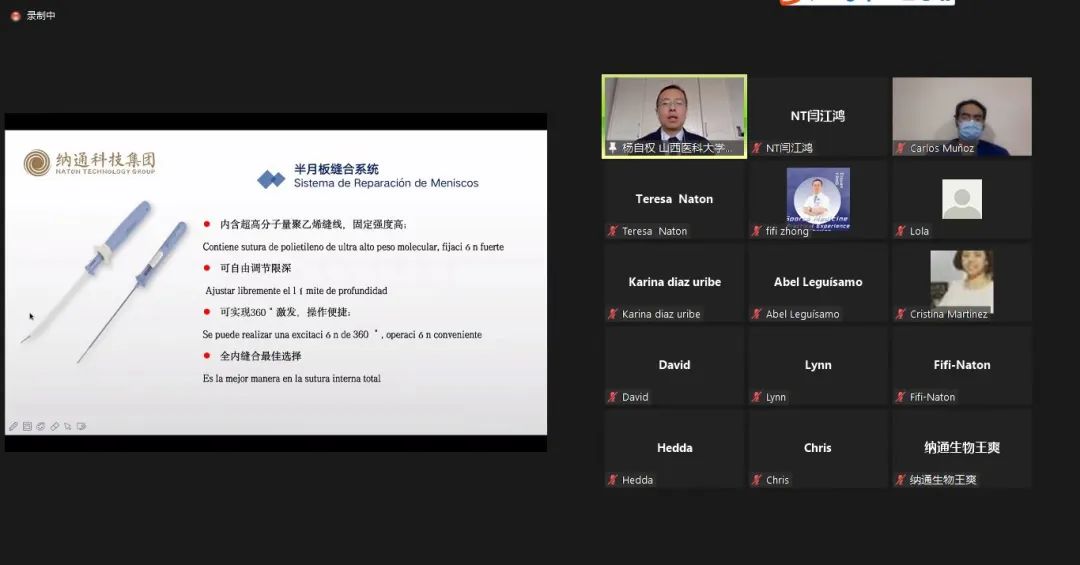
Task: Click the bullet '可实现360°激发, 操作便捷'
Action: click(285, 312)
